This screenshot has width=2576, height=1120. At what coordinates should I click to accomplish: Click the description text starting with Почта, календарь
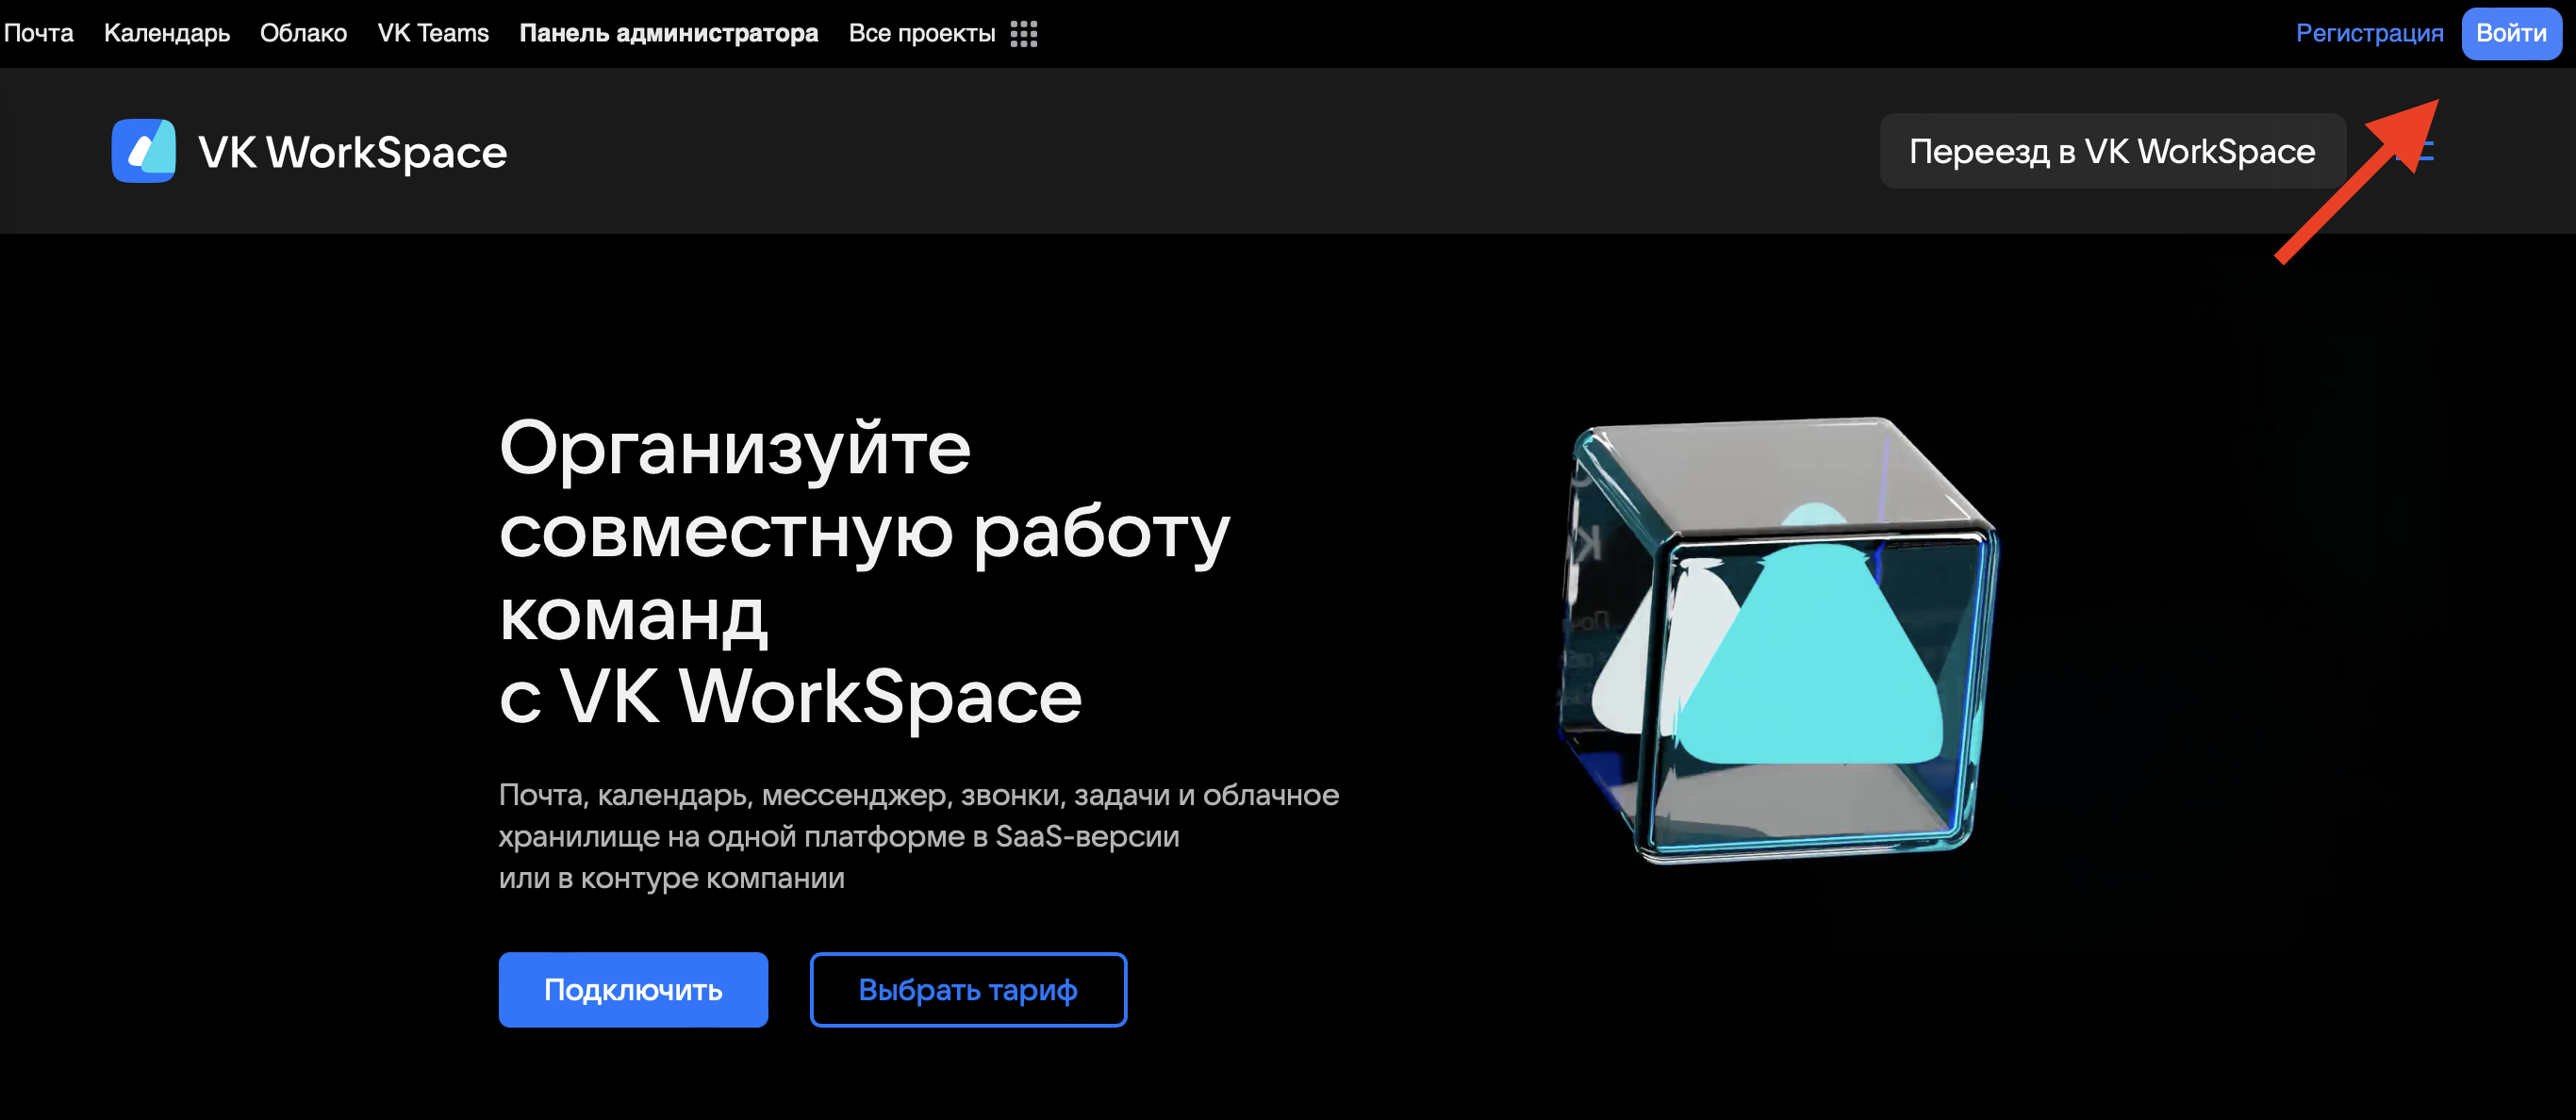(918, 836)
